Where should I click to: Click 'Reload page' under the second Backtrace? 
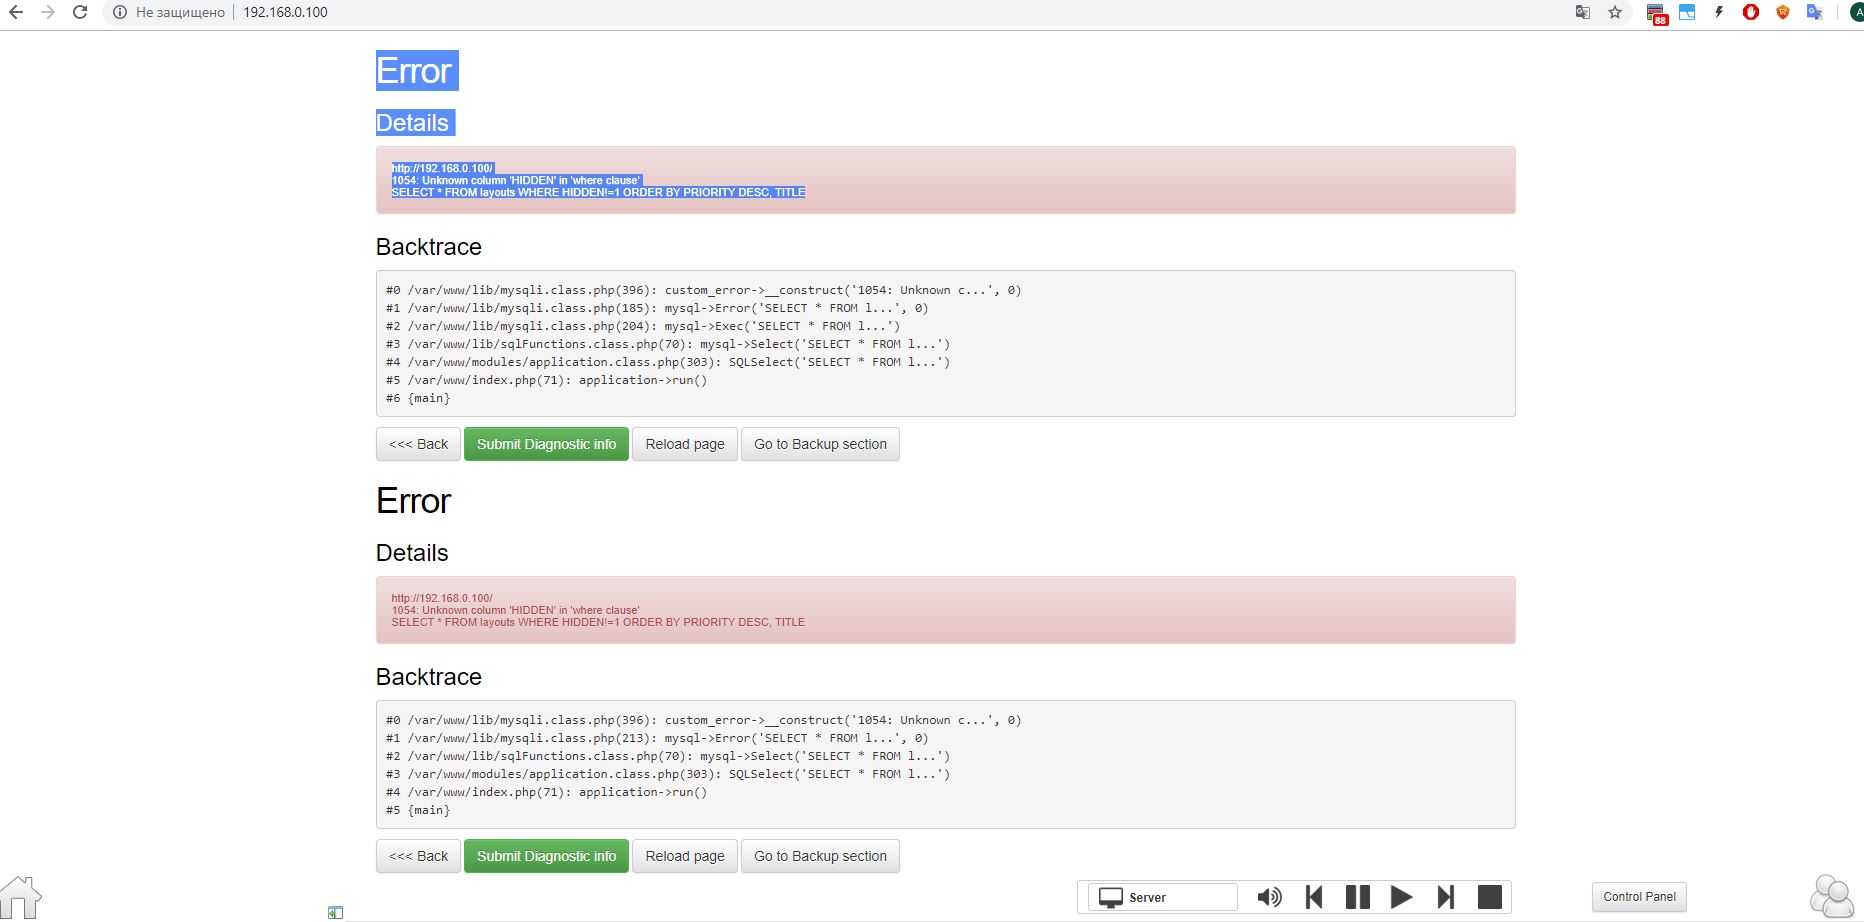point(685,856)
